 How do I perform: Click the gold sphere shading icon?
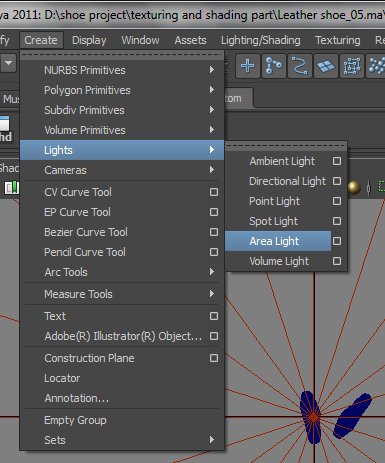[354, 187]
